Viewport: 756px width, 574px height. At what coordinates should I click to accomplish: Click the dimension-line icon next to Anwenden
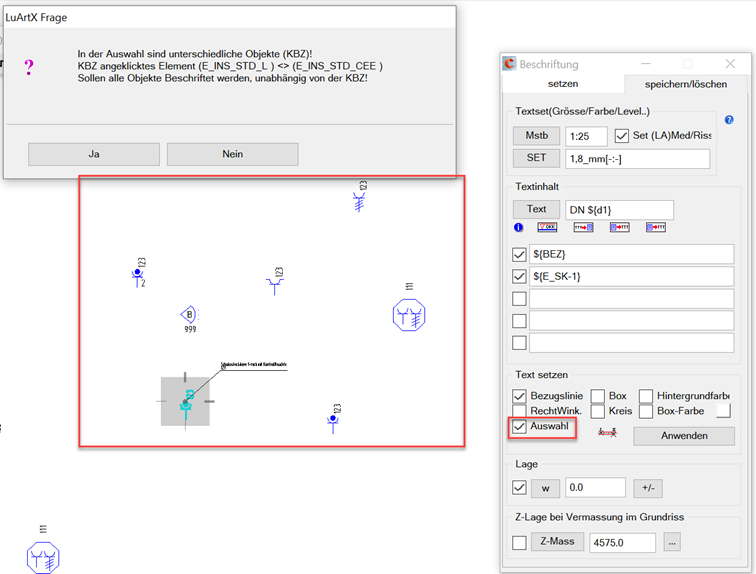[608, 433]
